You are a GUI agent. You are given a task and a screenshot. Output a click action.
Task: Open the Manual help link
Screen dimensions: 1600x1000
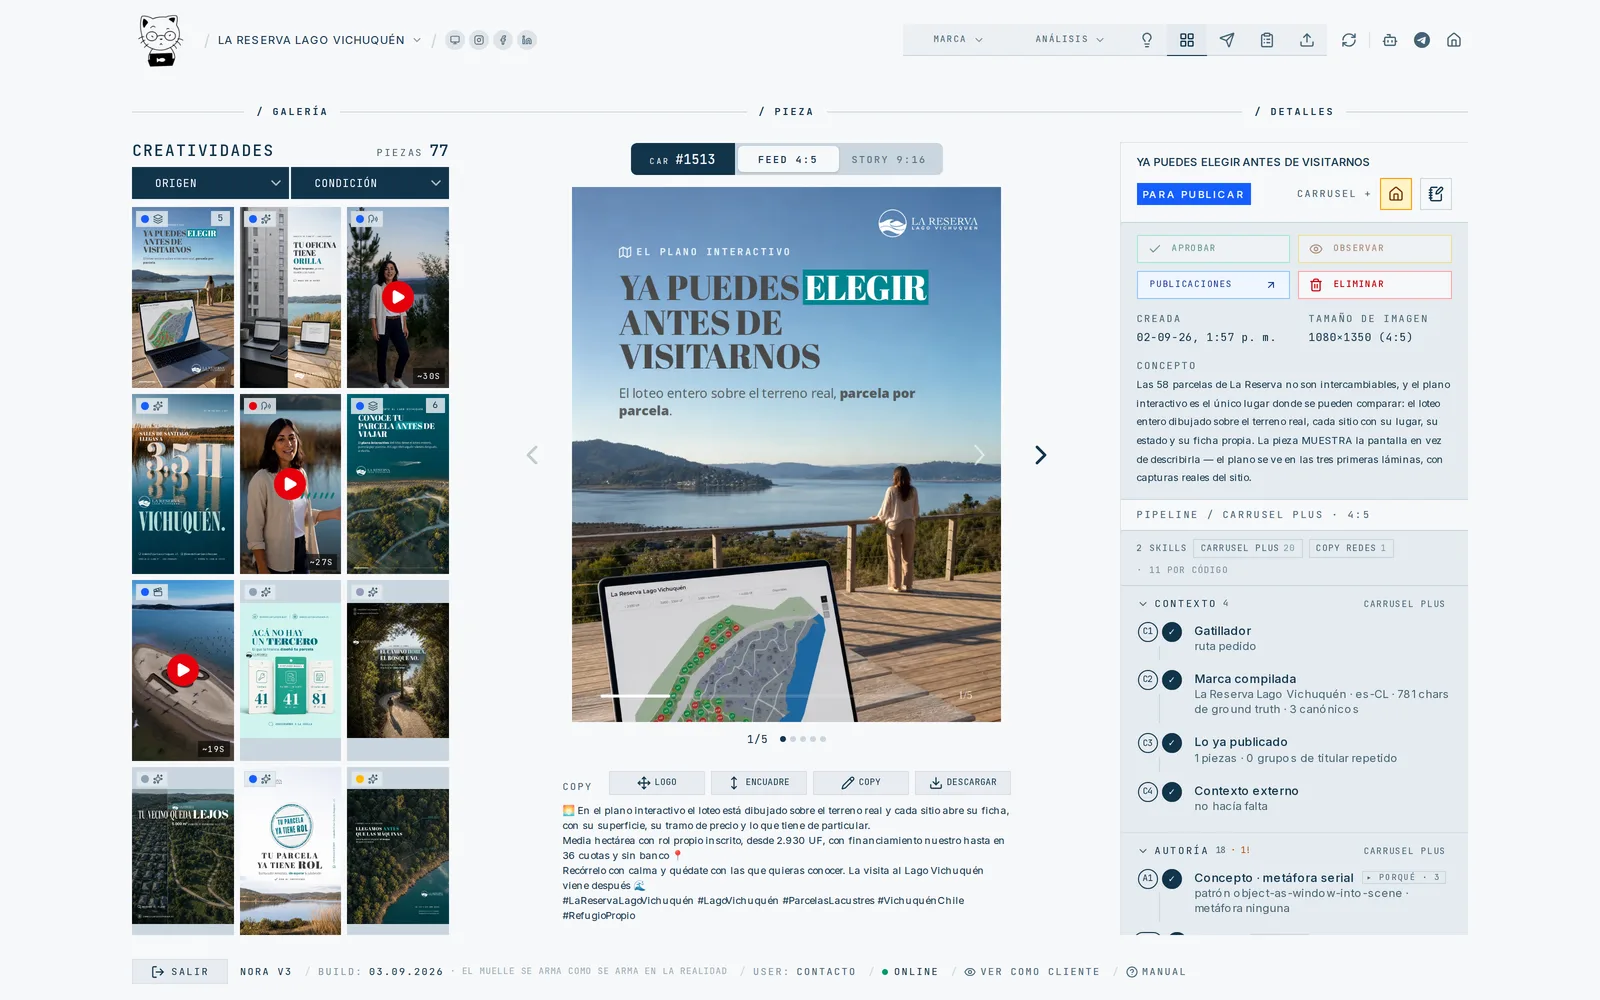tap(1156, 972)
